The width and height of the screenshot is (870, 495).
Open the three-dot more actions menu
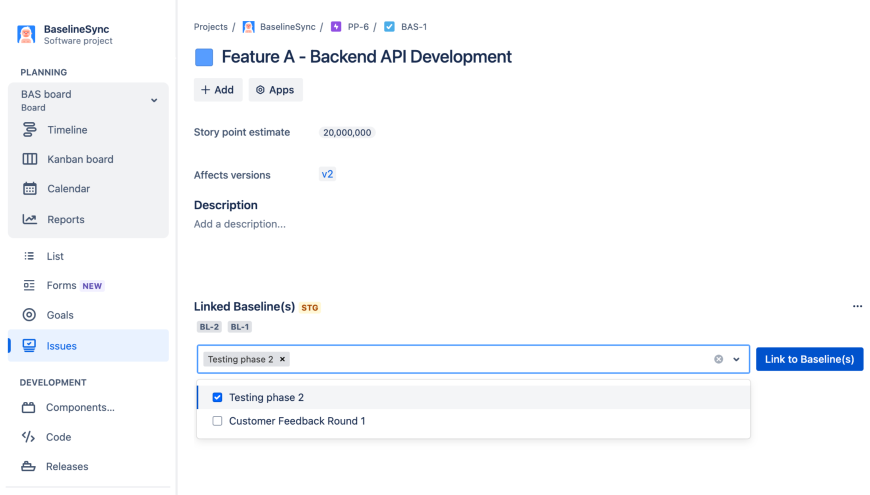(857, 307)
